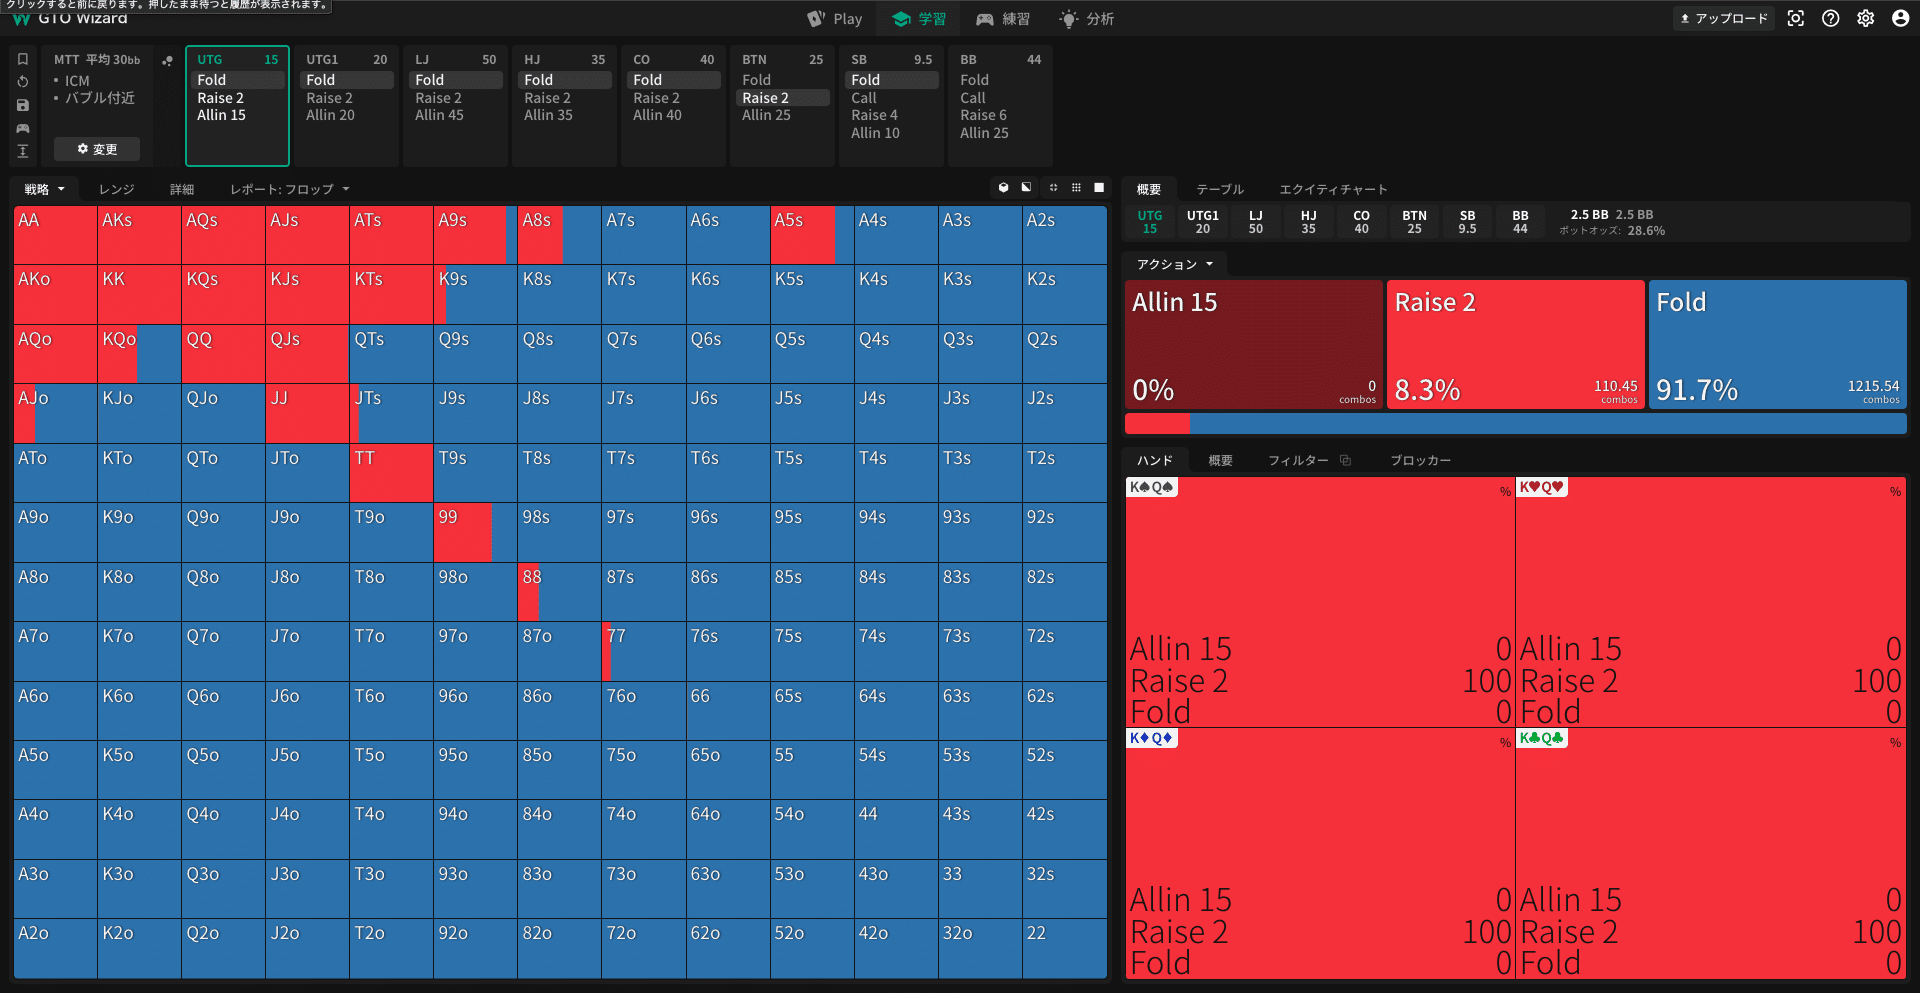Click the LJ 50 position chip in overview

(1256, 222)
